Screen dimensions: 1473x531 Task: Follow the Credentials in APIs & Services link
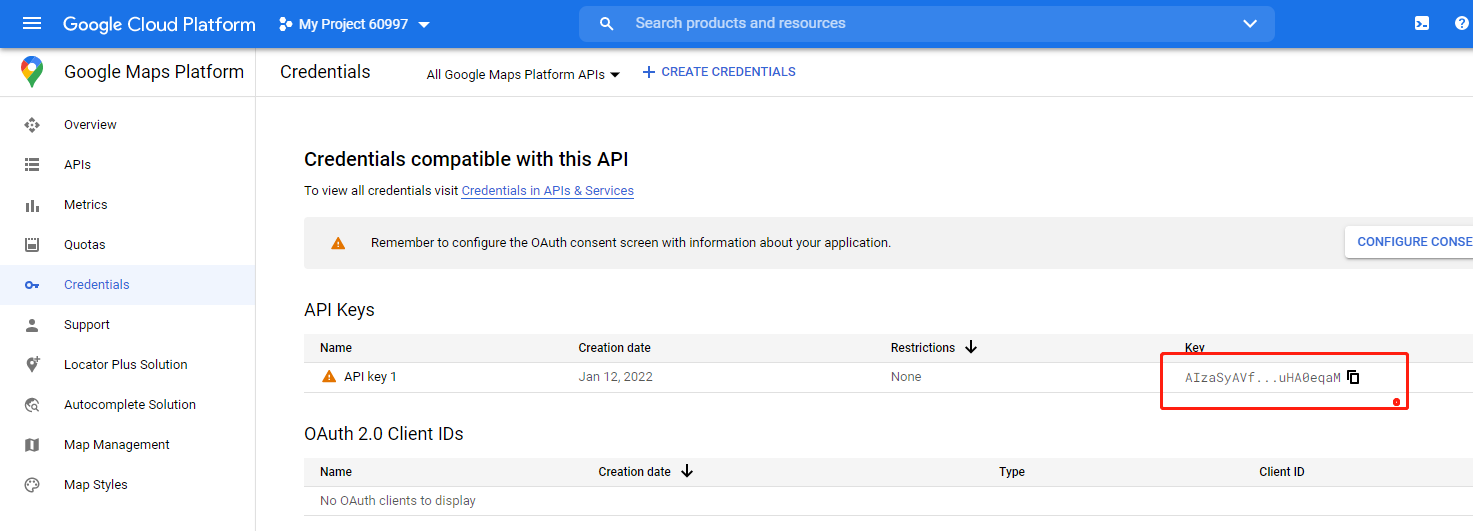click(x=547, y=190)
